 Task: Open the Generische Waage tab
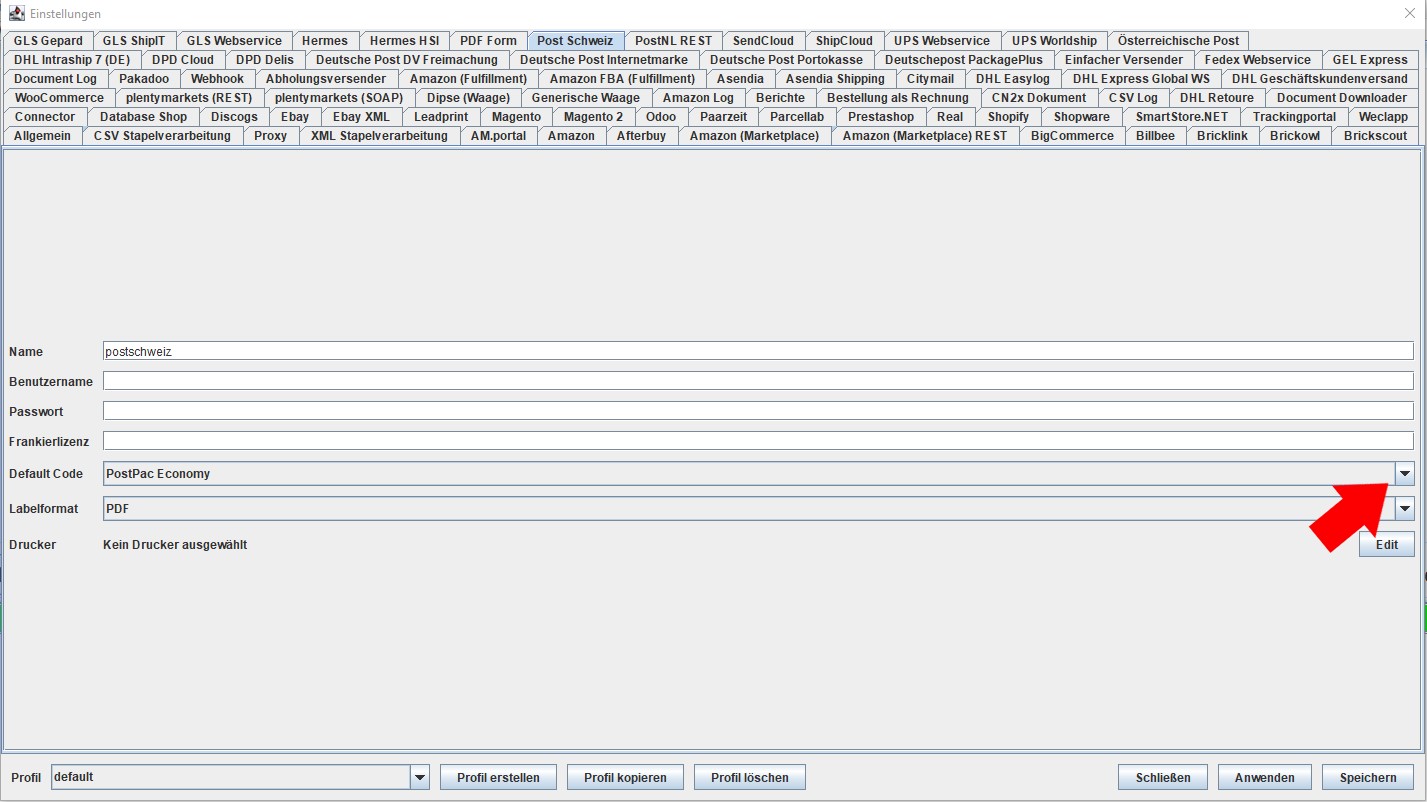[586, 98]
